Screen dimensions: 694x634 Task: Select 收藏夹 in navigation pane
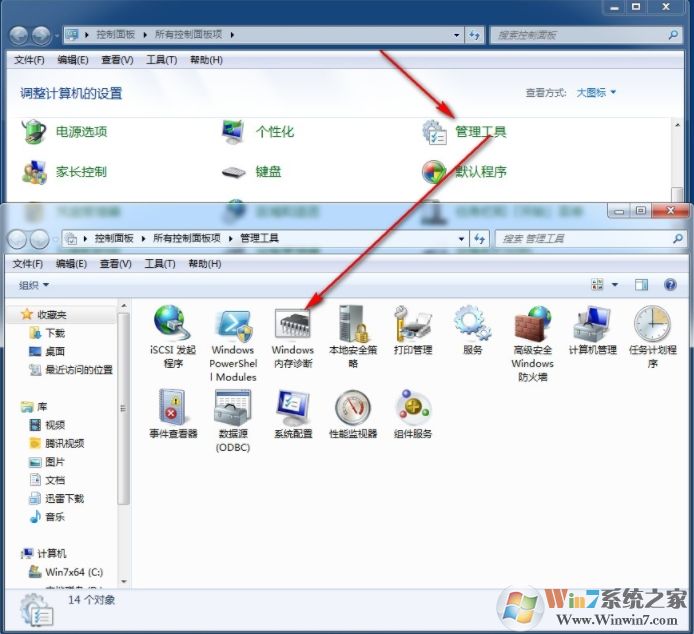52,315
